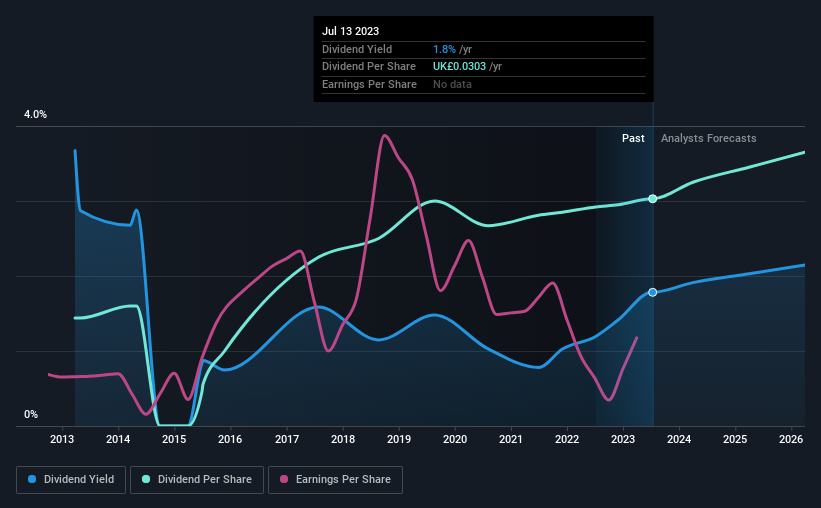Click the 4.0% y-axis label
The width and height of the screenshot is (821, 508).
35,114
